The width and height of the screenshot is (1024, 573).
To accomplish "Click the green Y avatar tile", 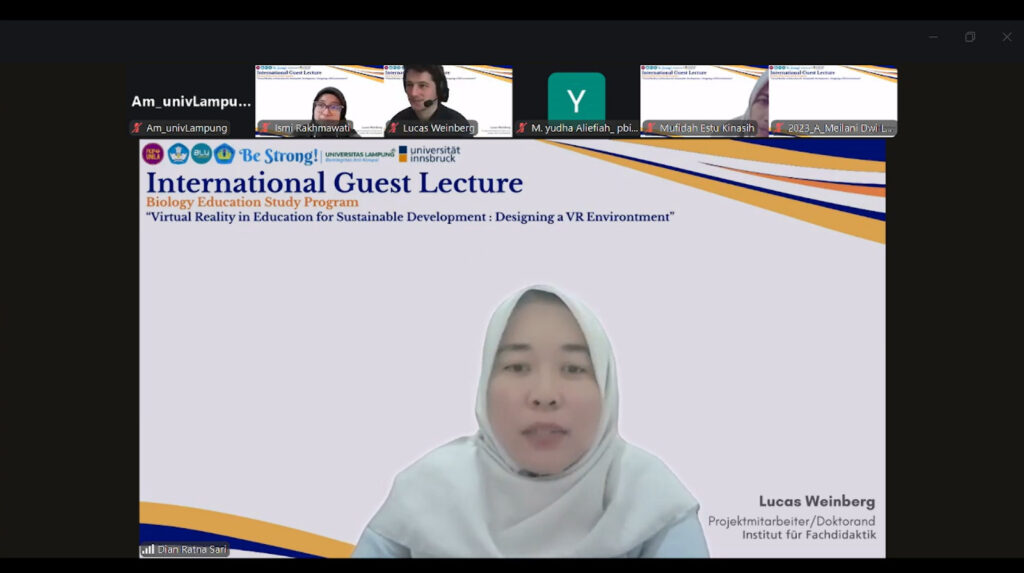I will (576, 98).
